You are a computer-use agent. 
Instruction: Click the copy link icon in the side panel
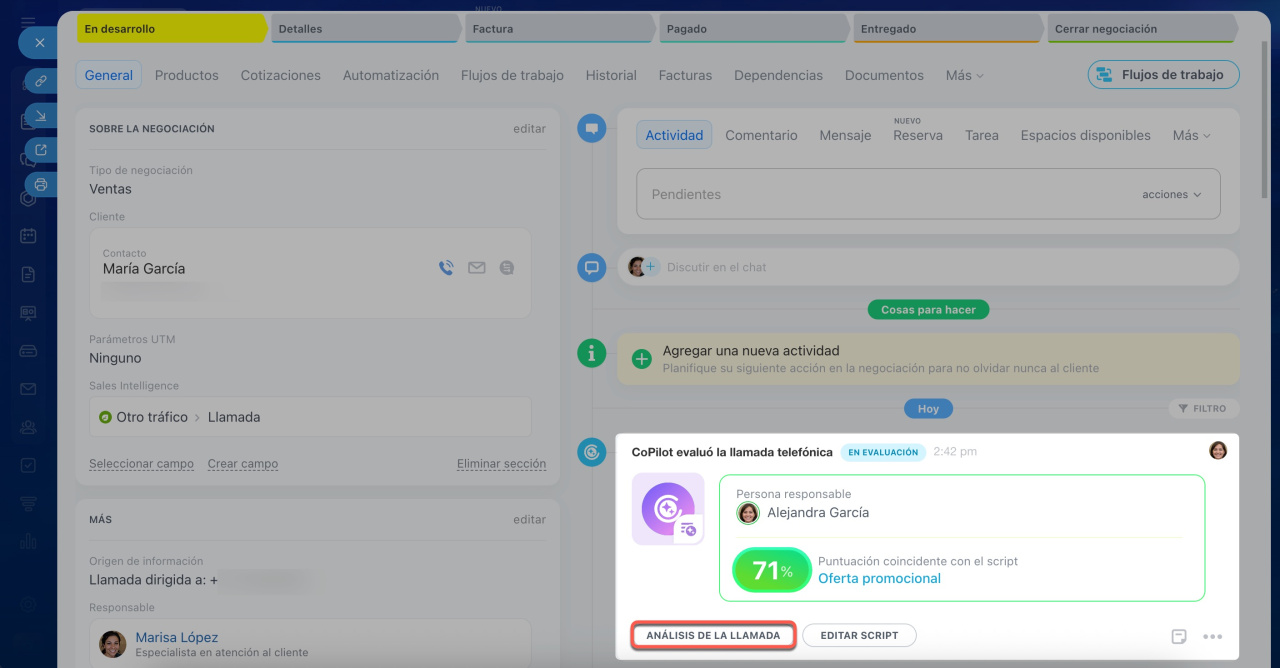[x=41, y=82]
